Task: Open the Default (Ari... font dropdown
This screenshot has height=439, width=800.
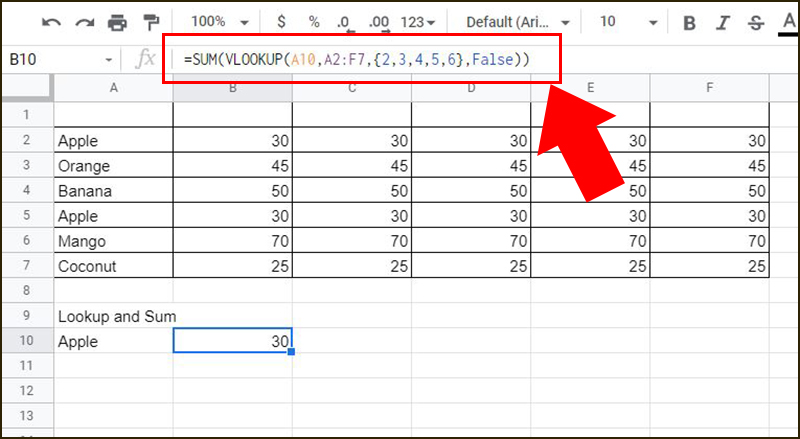Action: [518, 22]
